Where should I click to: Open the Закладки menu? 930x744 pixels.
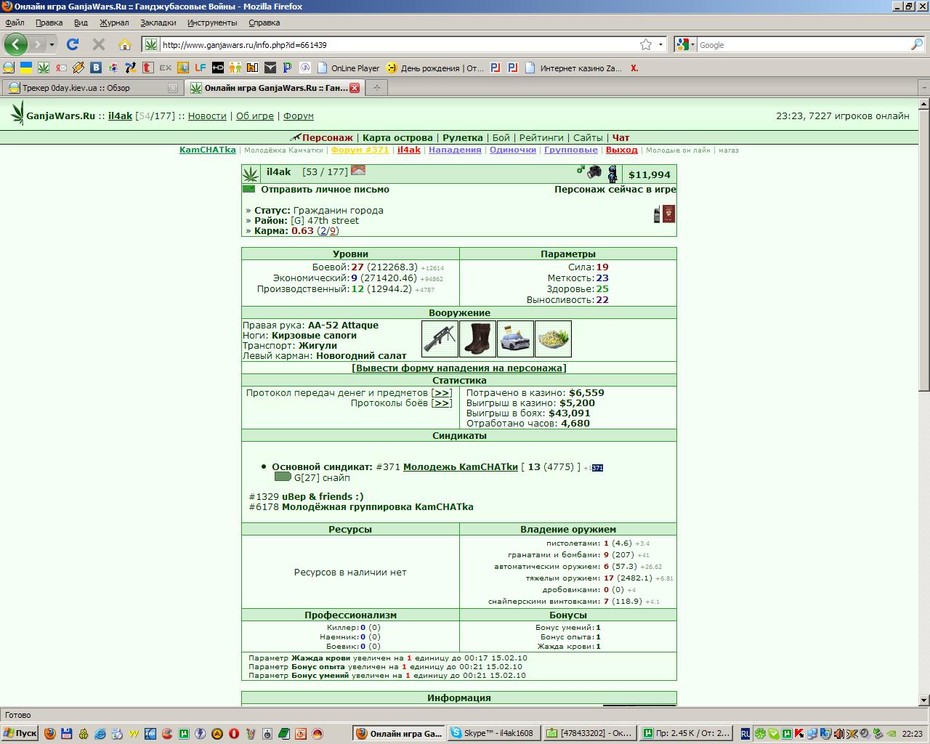pos(158,23)
